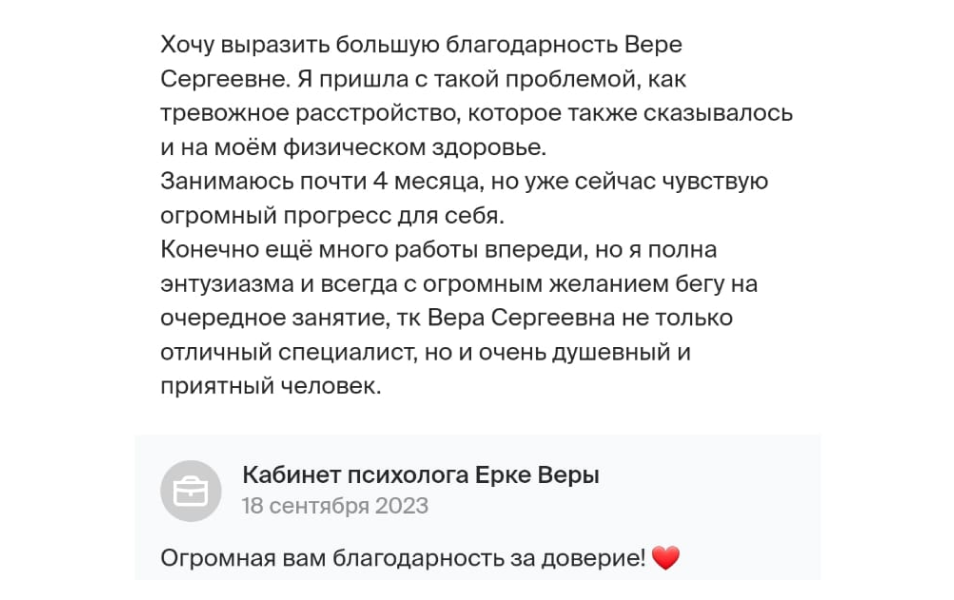Click the line огромный прогресс для себя
Image resolution: width=954 pixels, height=600 pixels.
coord(332,215)
